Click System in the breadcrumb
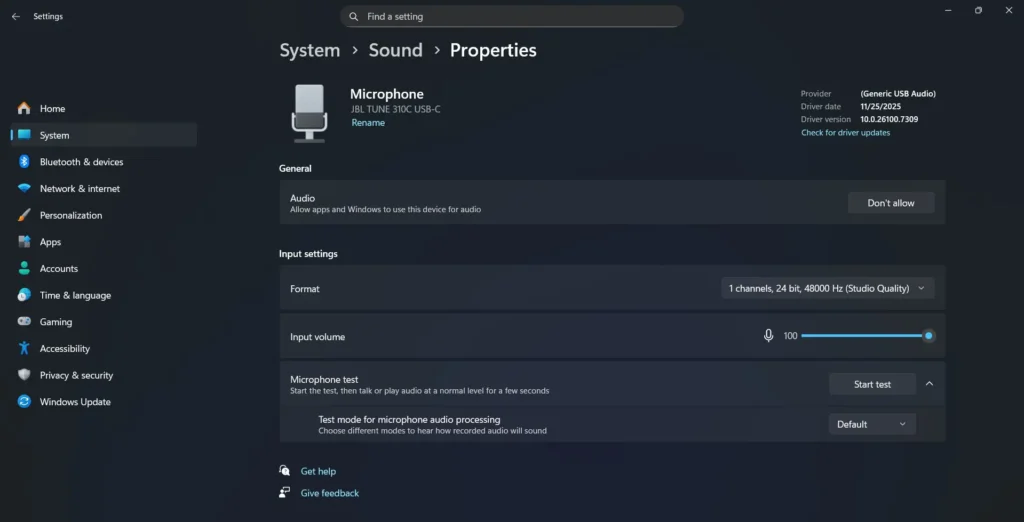 (310, 50)
